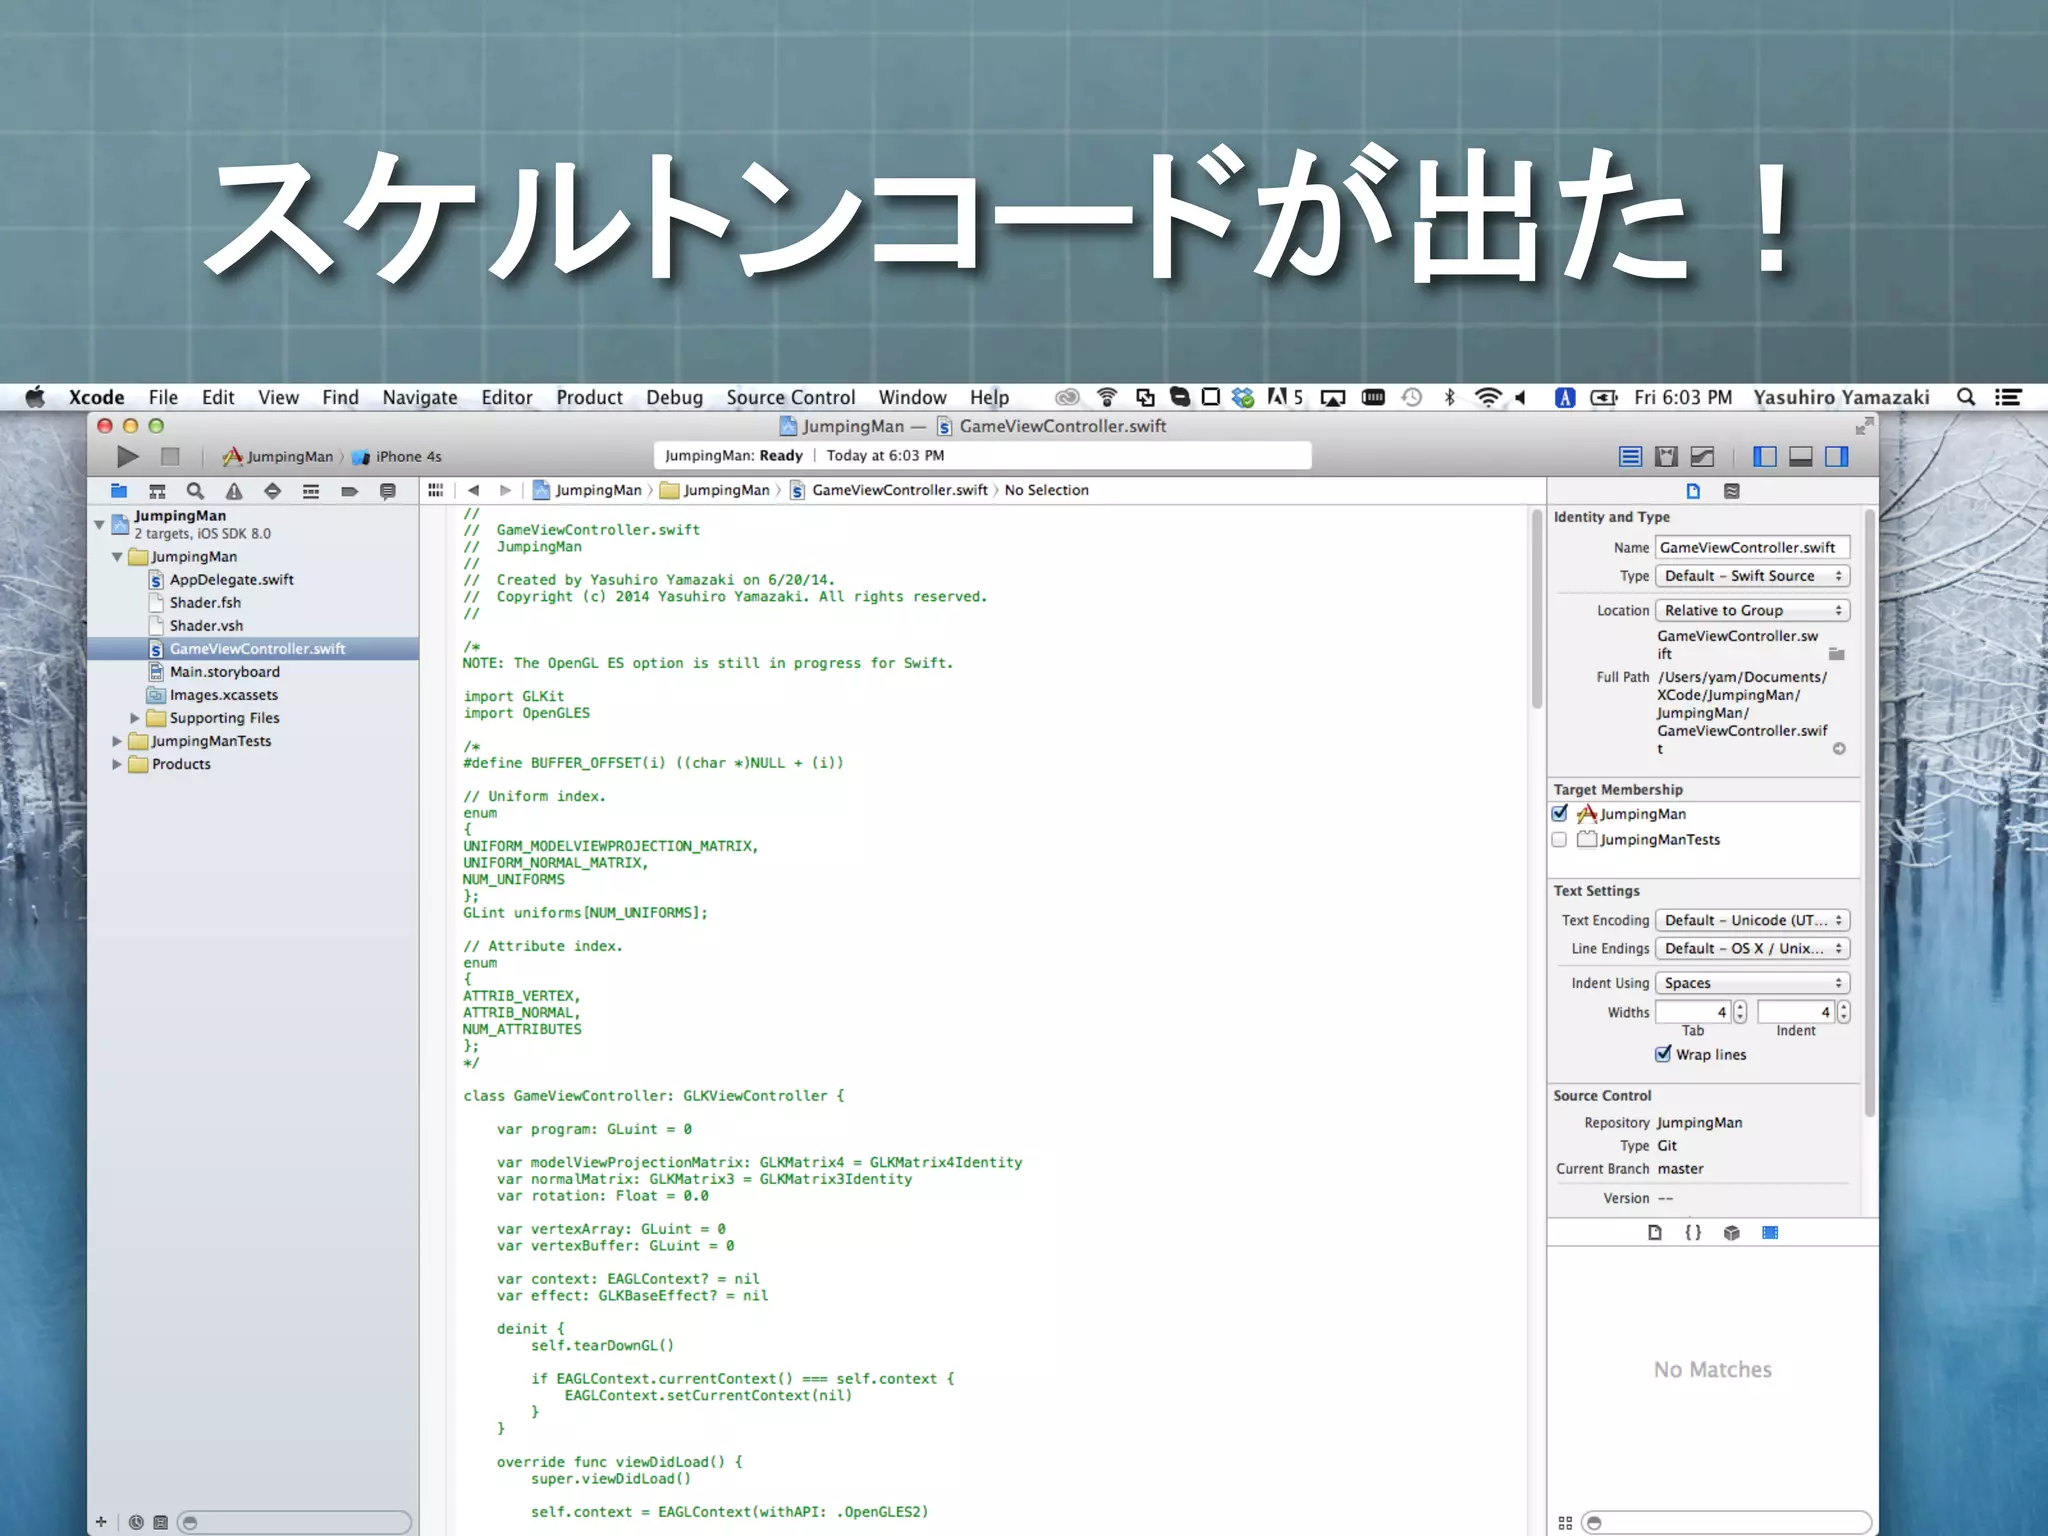Uncheck JumpingMan target membership
This screenshot has height=1536, width=2048.
pos(1560,813)
